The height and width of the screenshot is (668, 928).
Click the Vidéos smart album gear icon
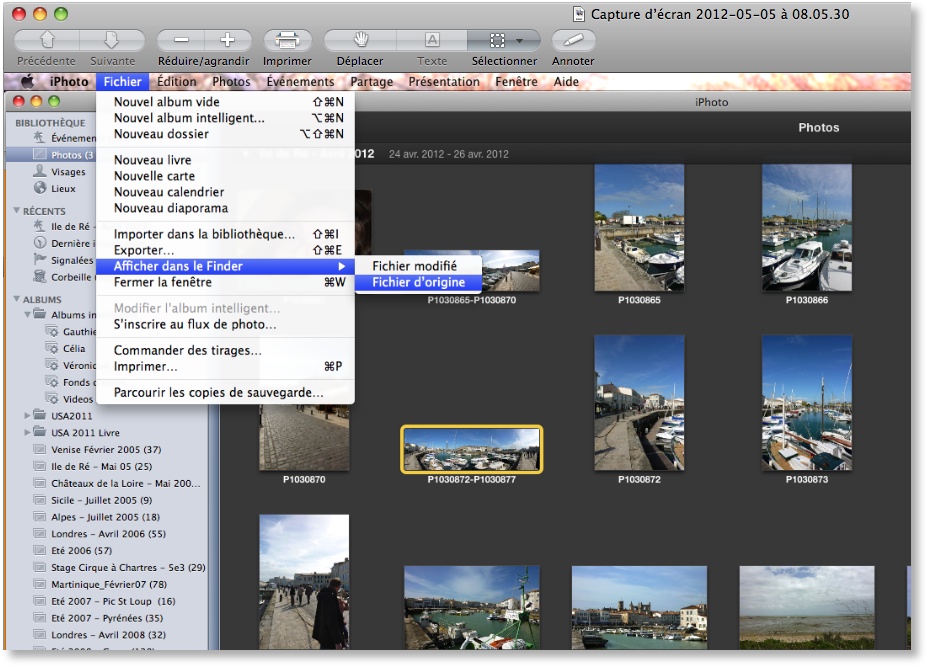coord(52,398)
